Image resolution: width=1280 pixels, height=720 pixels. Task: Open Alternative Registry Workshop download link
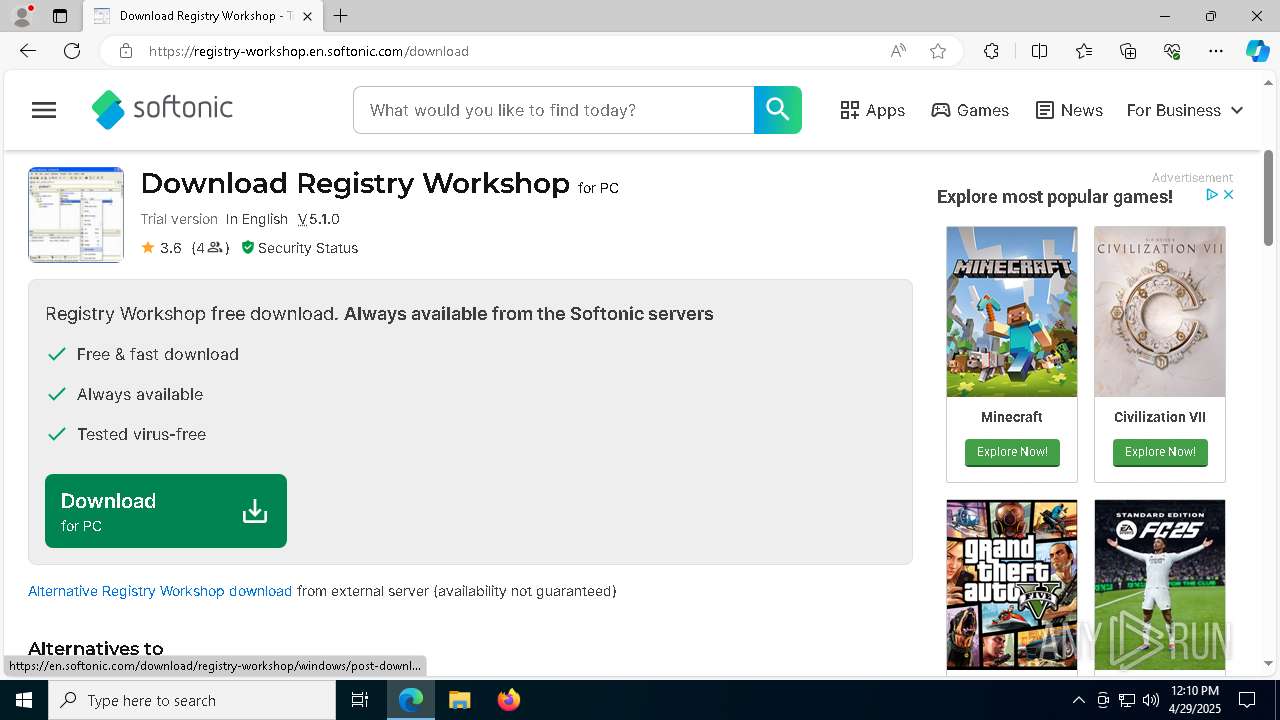160,591
